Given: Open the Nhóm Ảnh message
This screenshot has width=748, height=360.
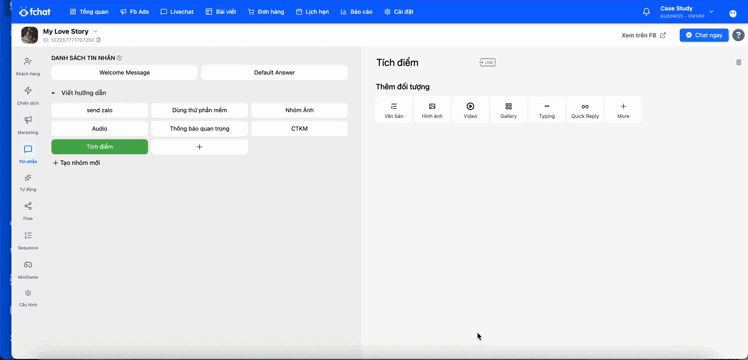Looking at the screenshot, I should click(299, 110).
